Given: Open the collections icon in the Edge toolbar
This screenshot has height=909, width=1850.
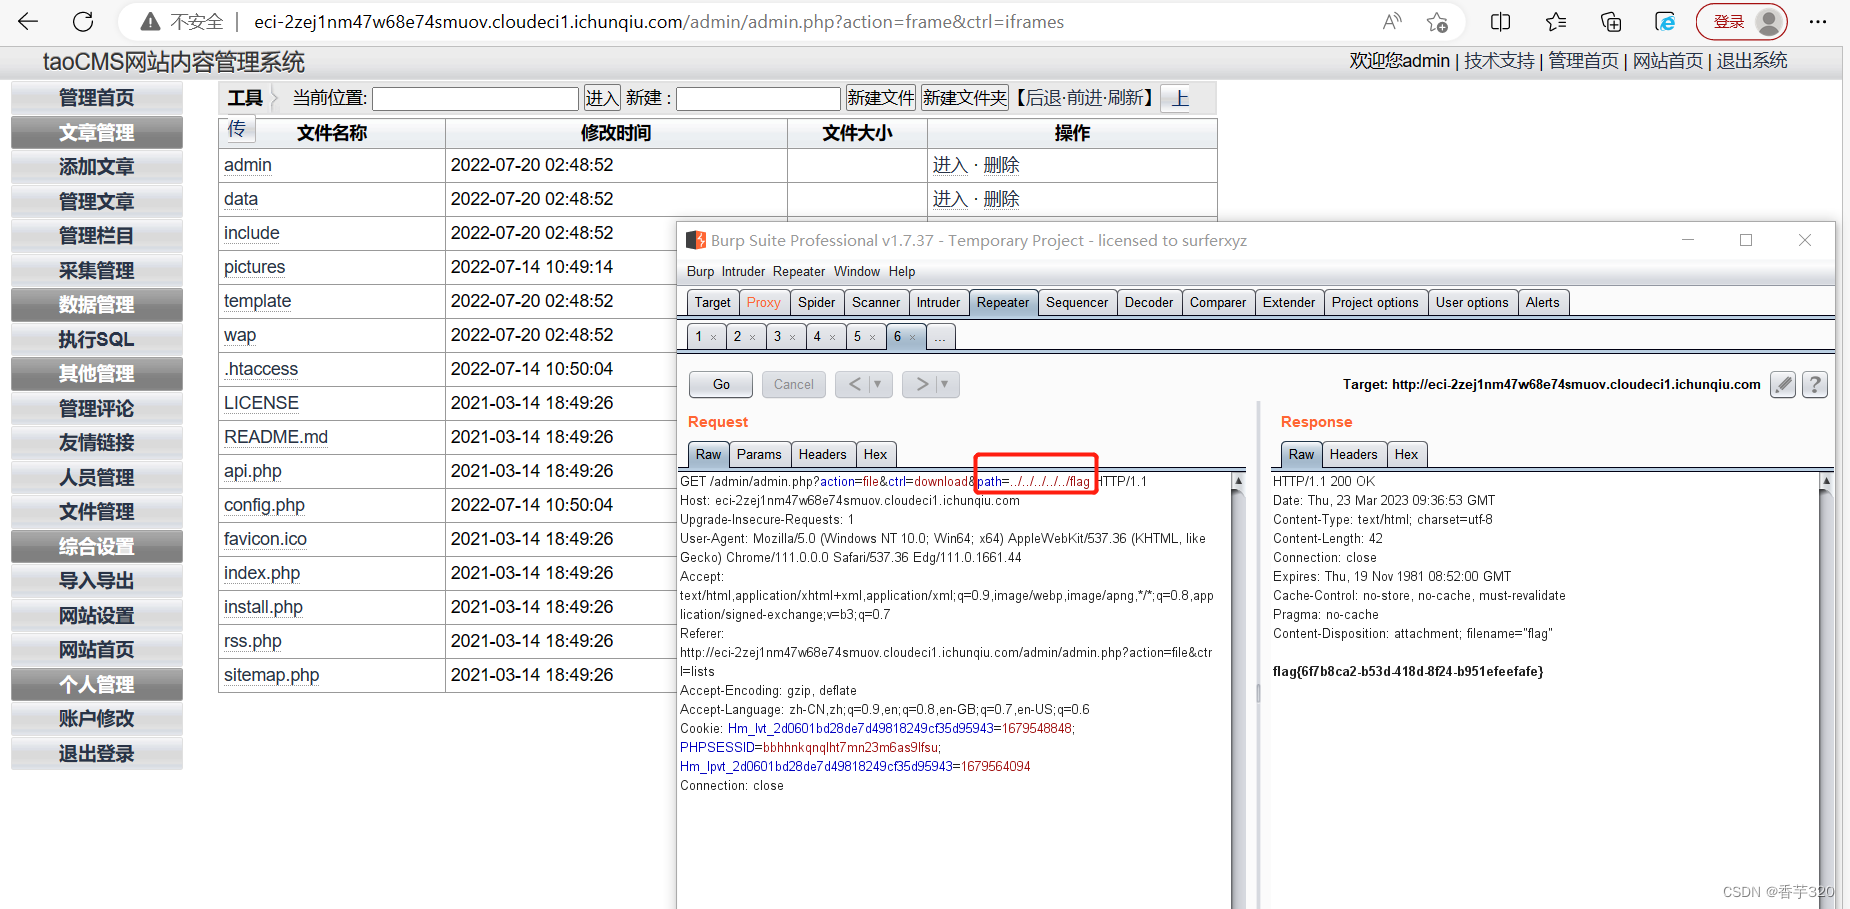Looking at the screenshot, I should coord(1610,21).
